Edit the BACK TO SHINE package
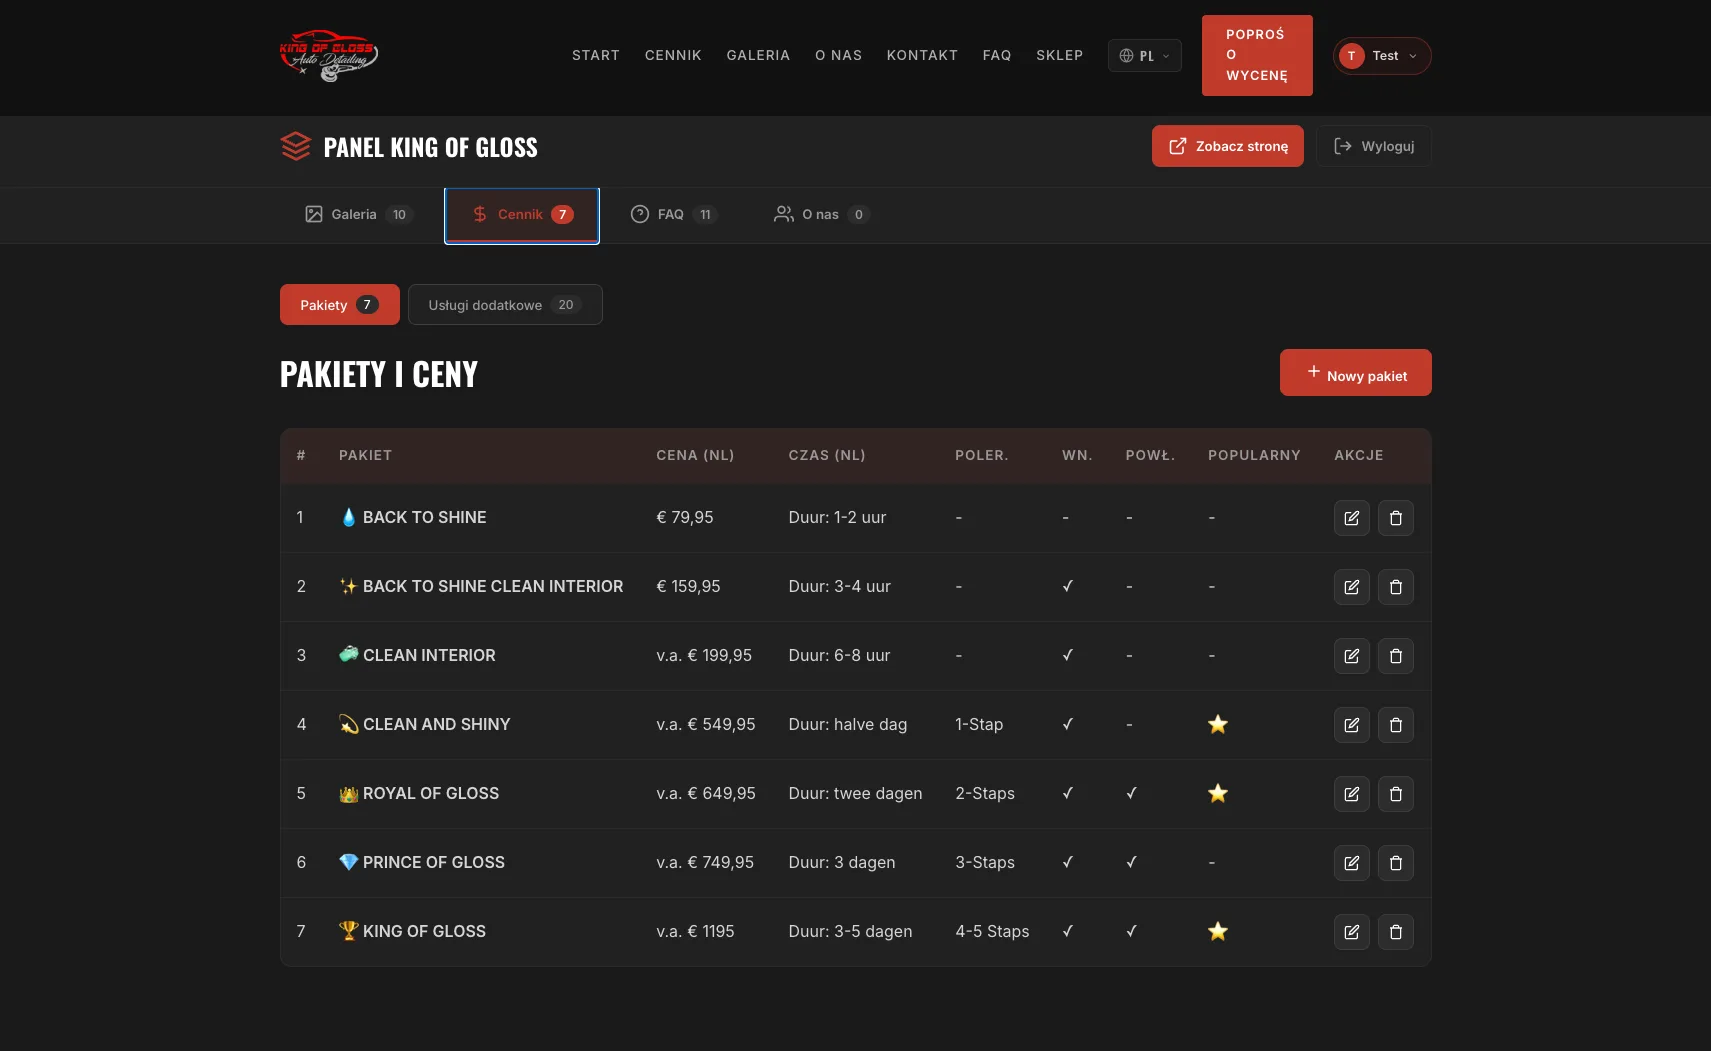 (x=1351, y=518)
